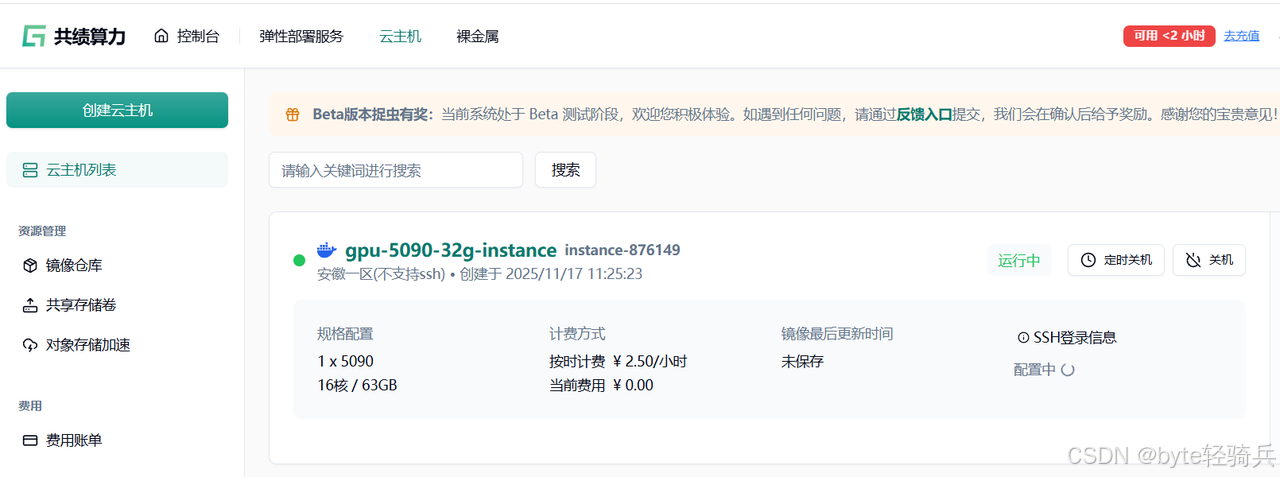Click the cube icon beside 镜像仓库

click(x=30, y=265)
